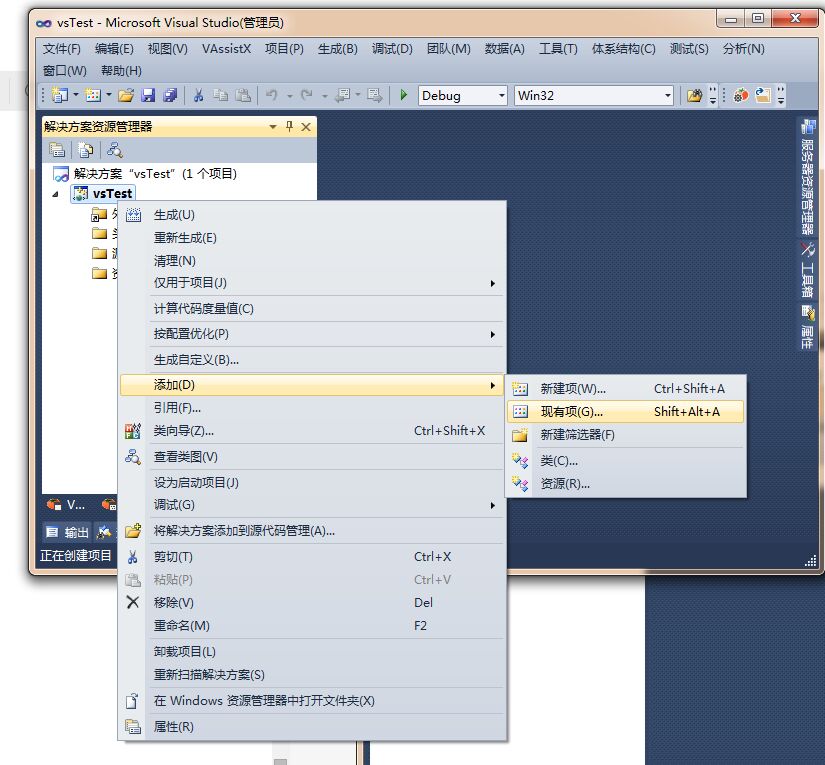Image resolution: width=825 pixels, height=765 pixels.
Task: Click the Paste toolbar icon
Action: tap(243, 95)
